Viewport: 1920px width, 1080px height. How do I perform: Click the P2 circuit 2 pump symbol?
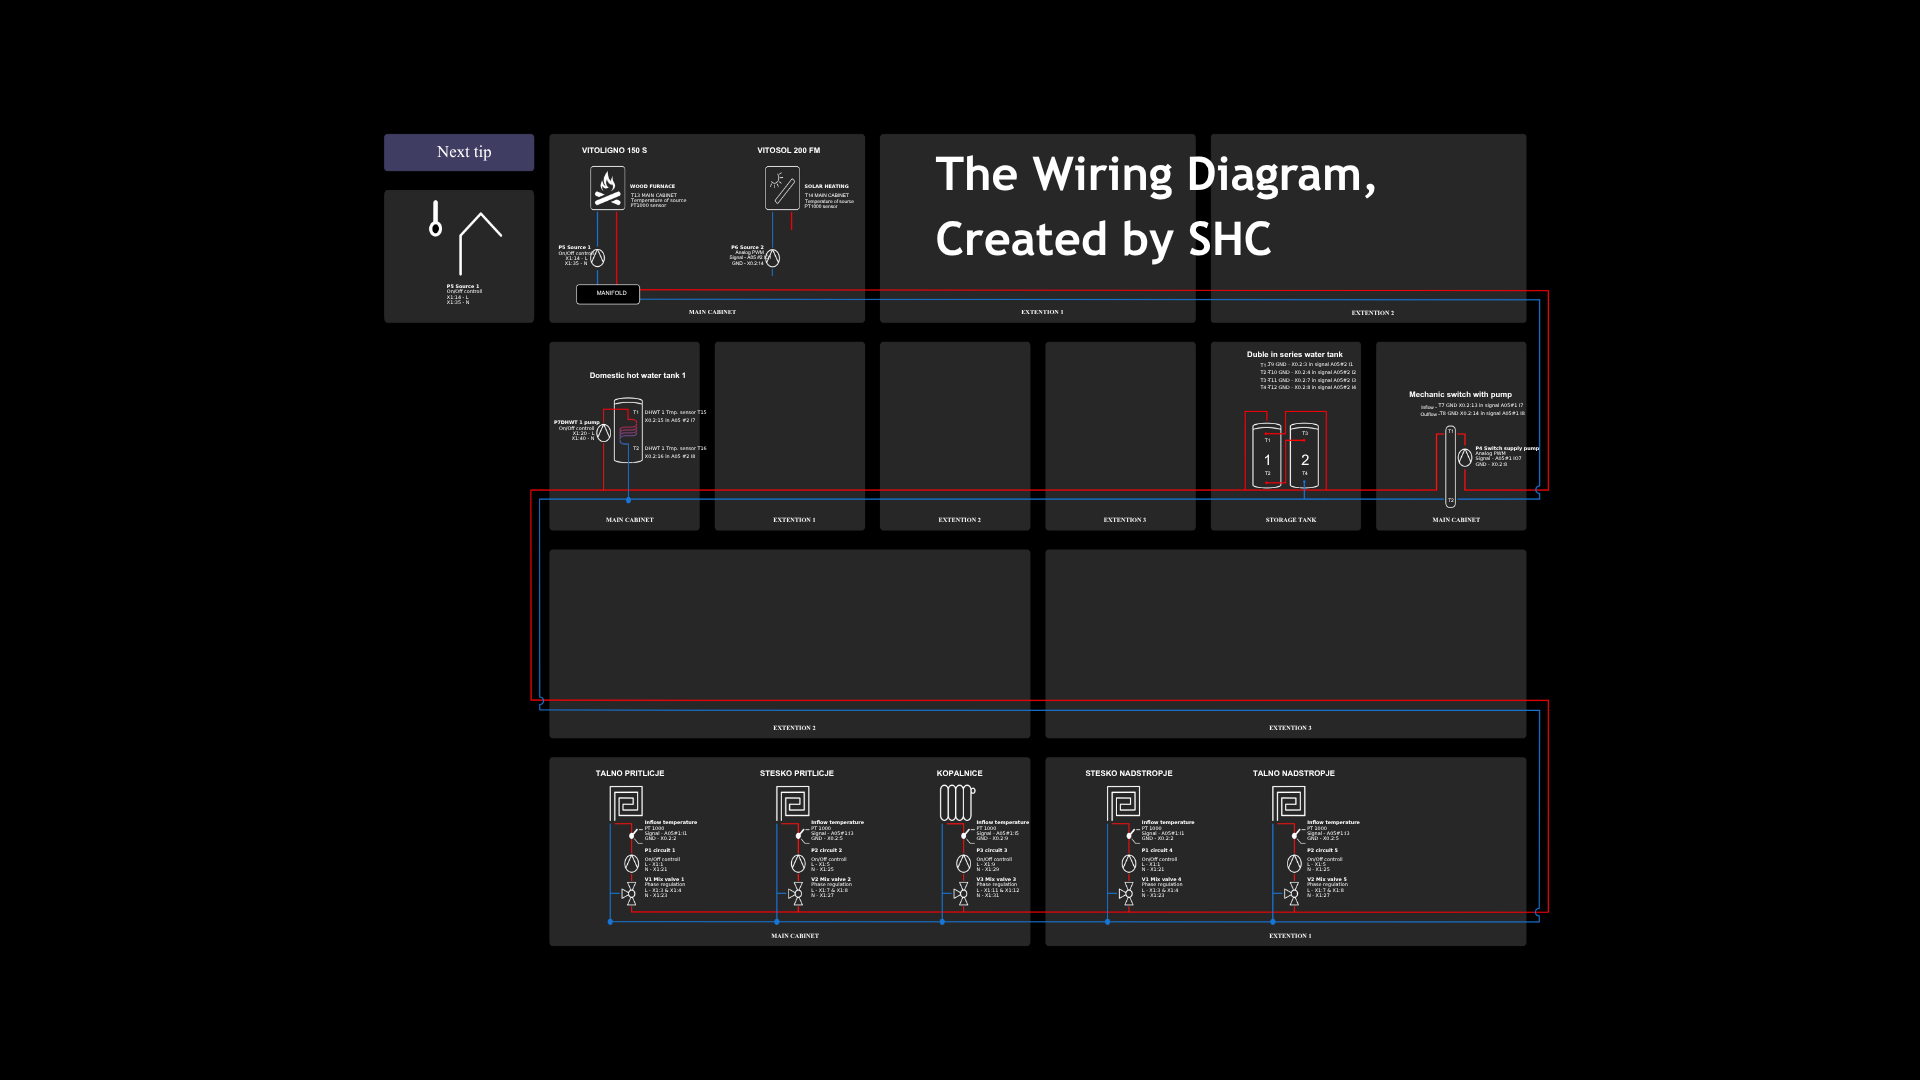pyautogui.click(x=798, y=863)
